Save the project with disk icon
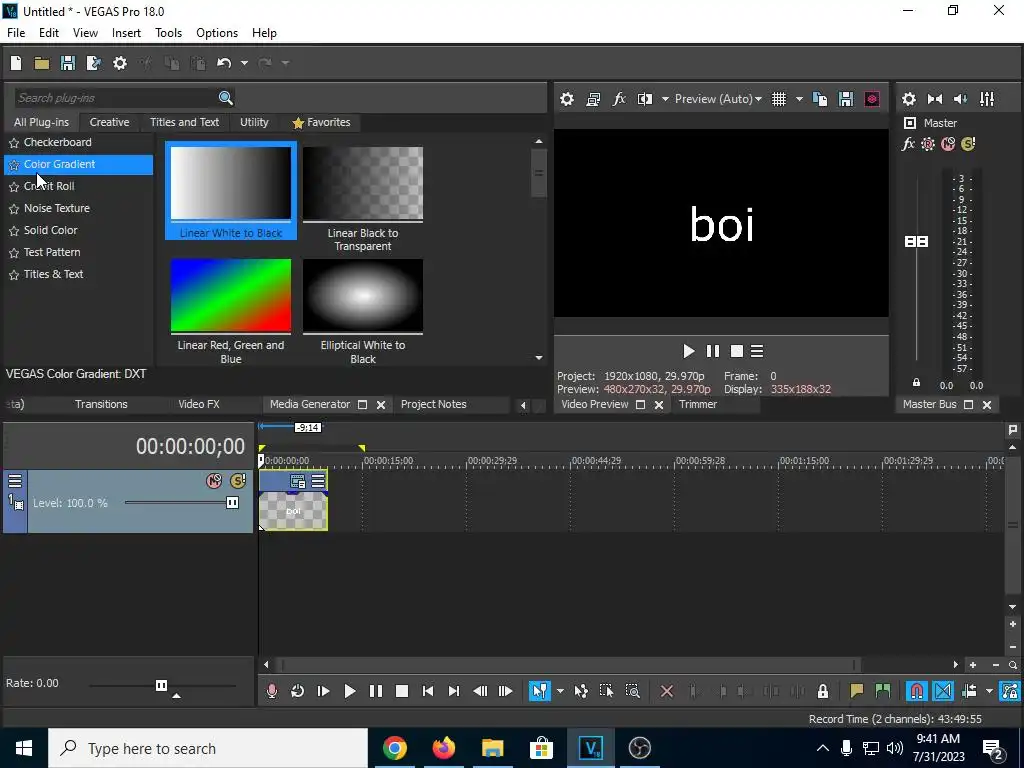 [x=67, y=63]
